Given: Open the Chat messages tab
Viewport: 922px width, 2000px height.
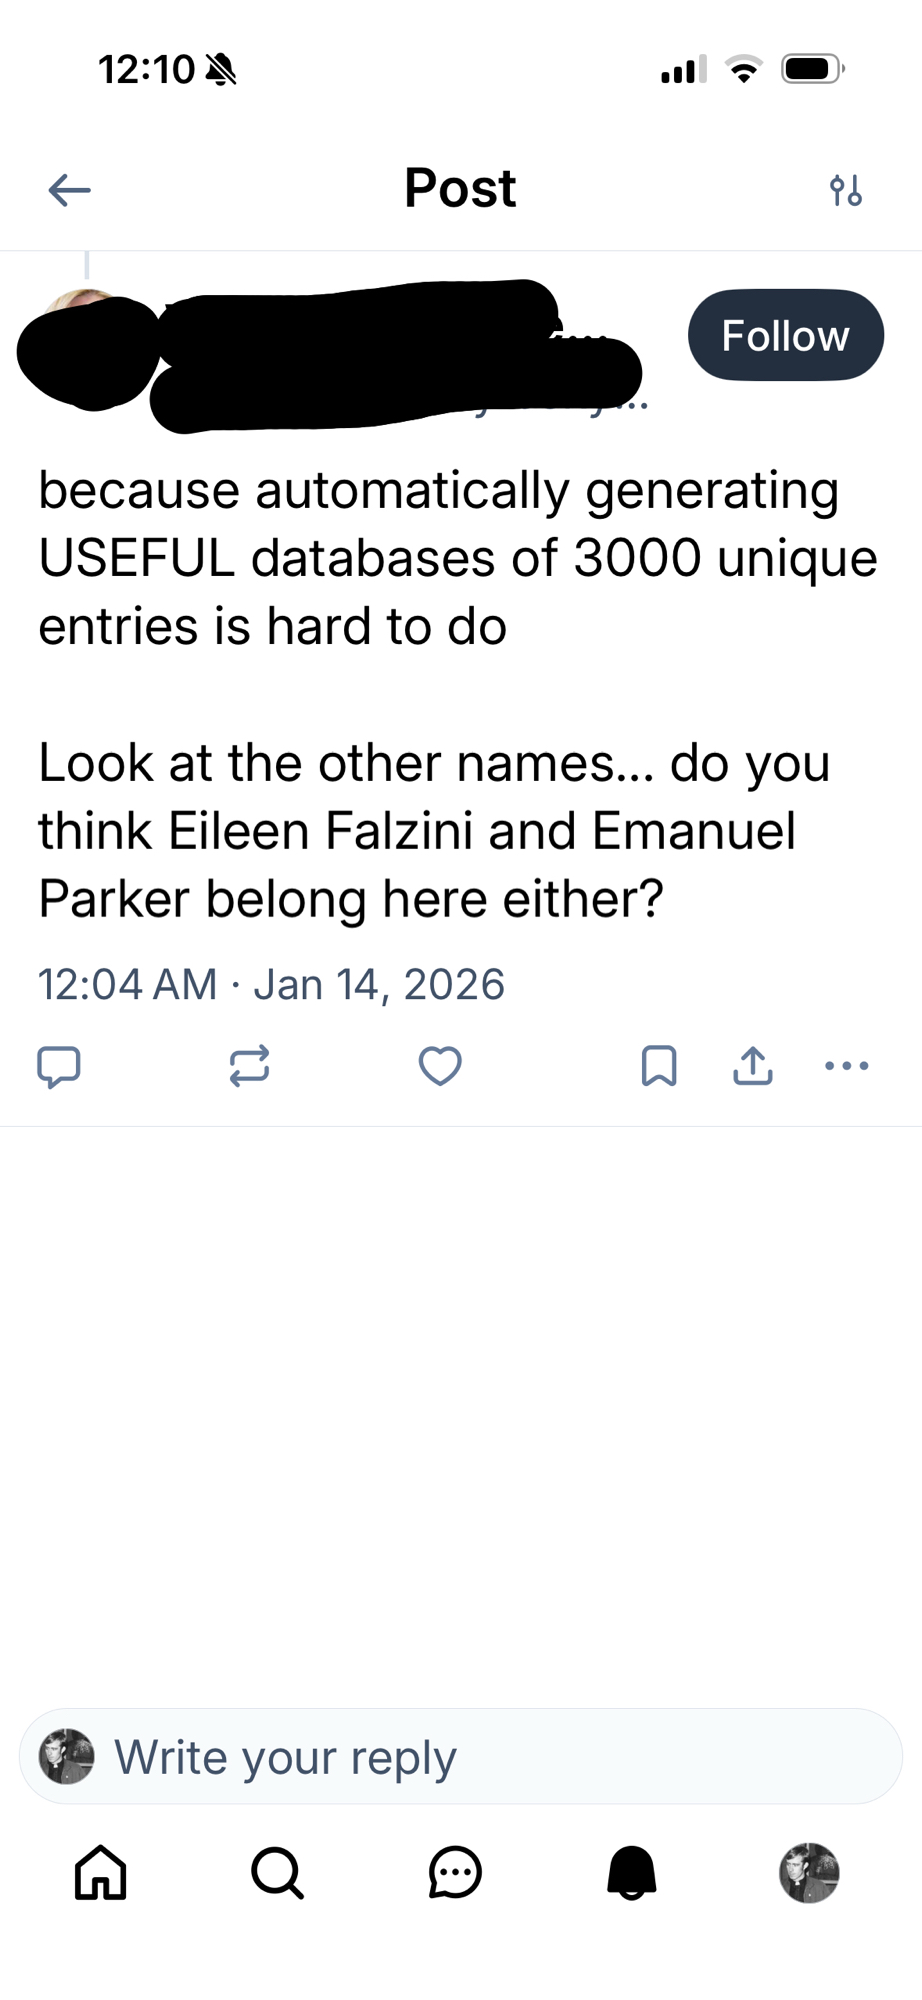Looking at the screenshot, I should click(455, 1872).
